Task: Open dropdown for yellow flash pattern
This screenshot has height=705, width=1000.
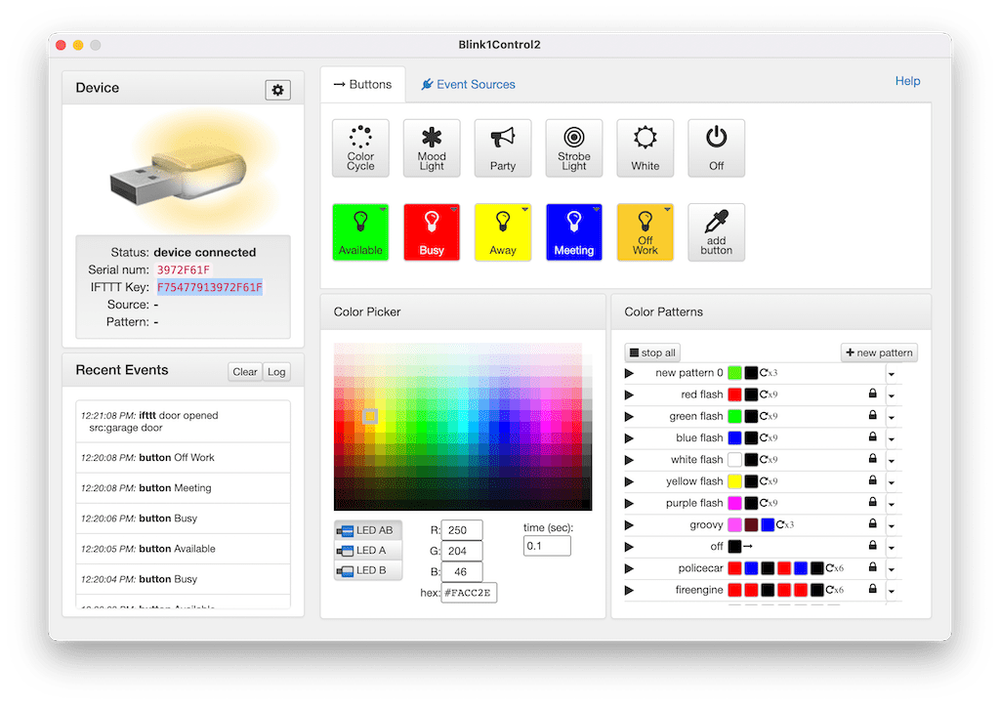Action: coord(892,483)
